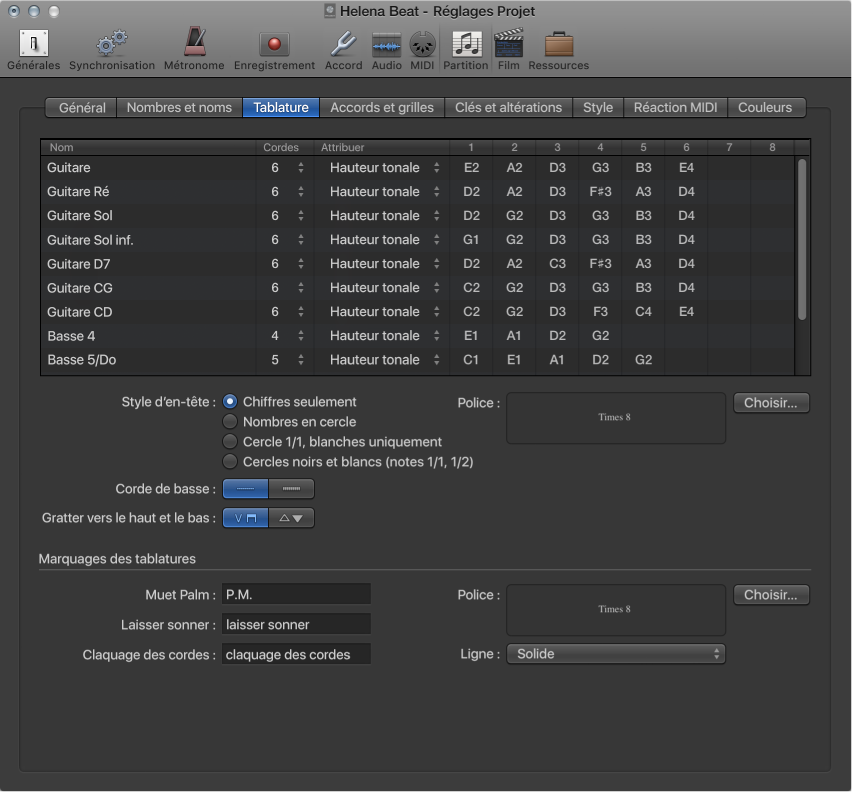854x794 pixels.
Task: Open the Ligne Solide dropdown
Action: point(615,654)
